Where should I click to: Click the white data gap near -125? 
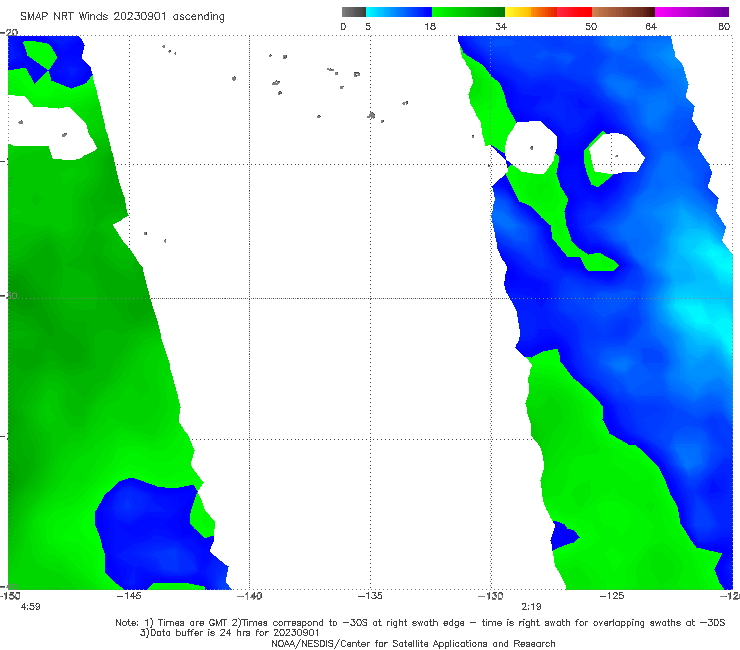click(x=616, y=153)
